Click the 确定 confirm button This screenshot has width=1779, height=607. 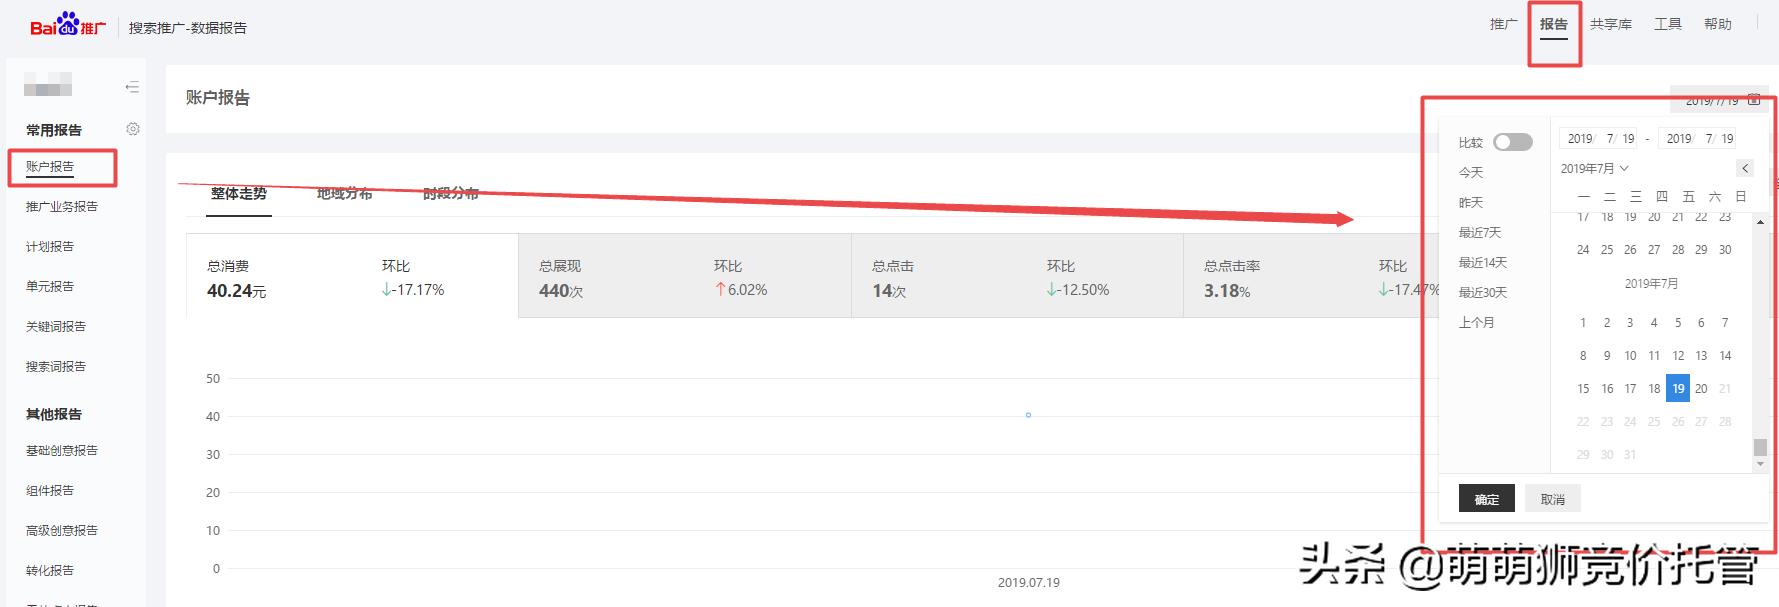[x=1486, y=499]
